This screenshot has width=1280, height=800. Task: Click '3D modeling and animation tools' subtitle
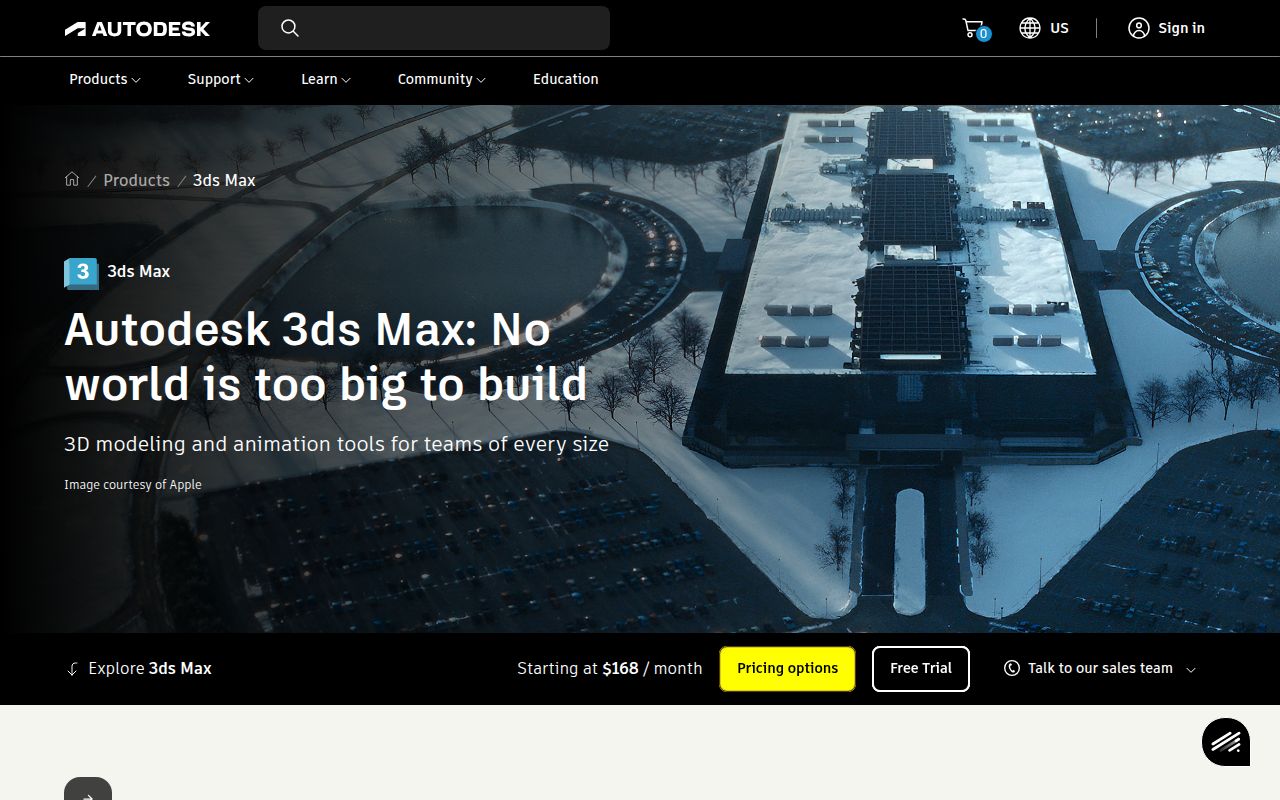336,444
